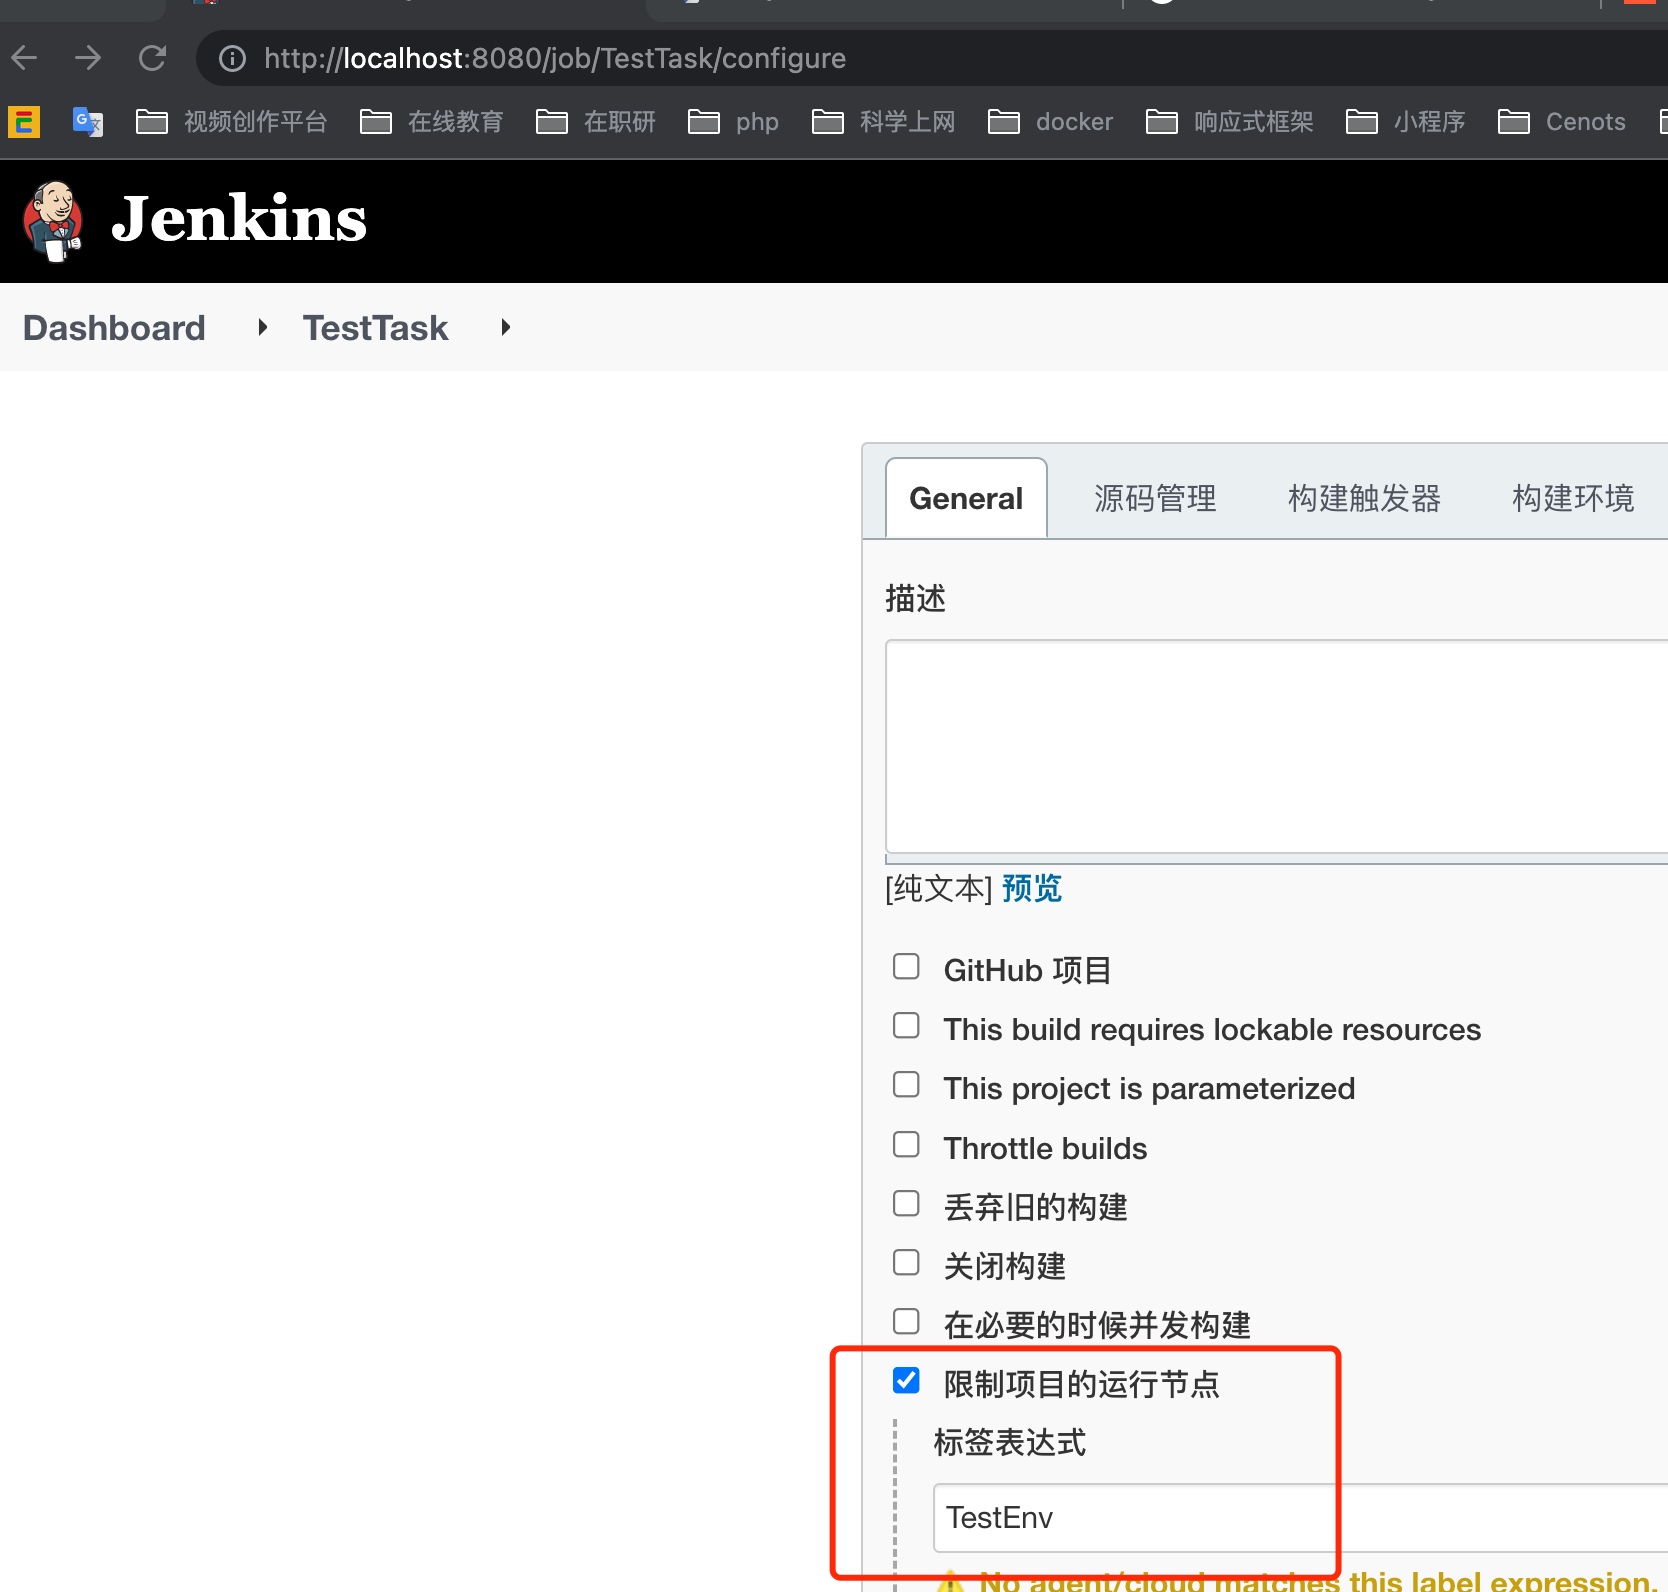Click the site info icon in address bar
The height and width of the screenshot is (1592, 1668).
coord(232,59)
